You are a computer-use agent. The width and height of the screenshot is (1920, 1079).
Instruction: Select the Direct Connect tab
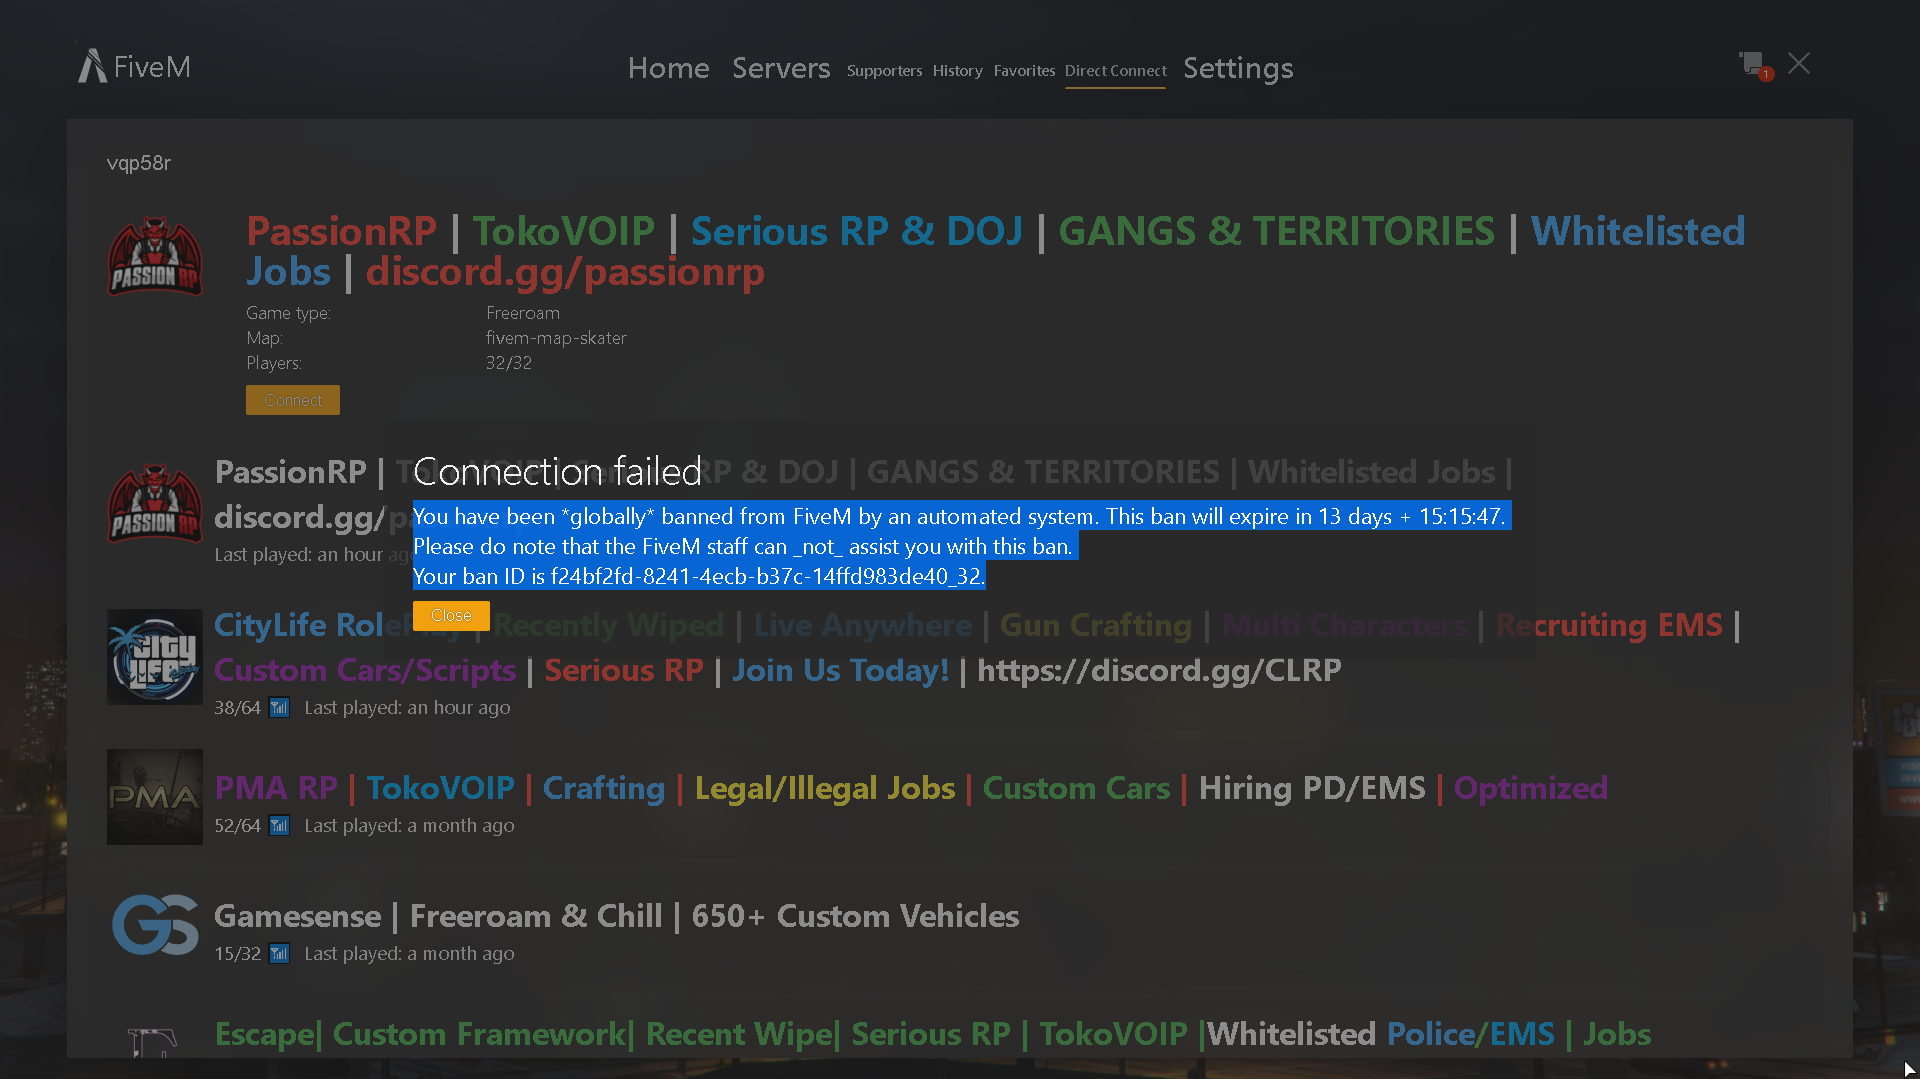click(x=1115, y=71)
